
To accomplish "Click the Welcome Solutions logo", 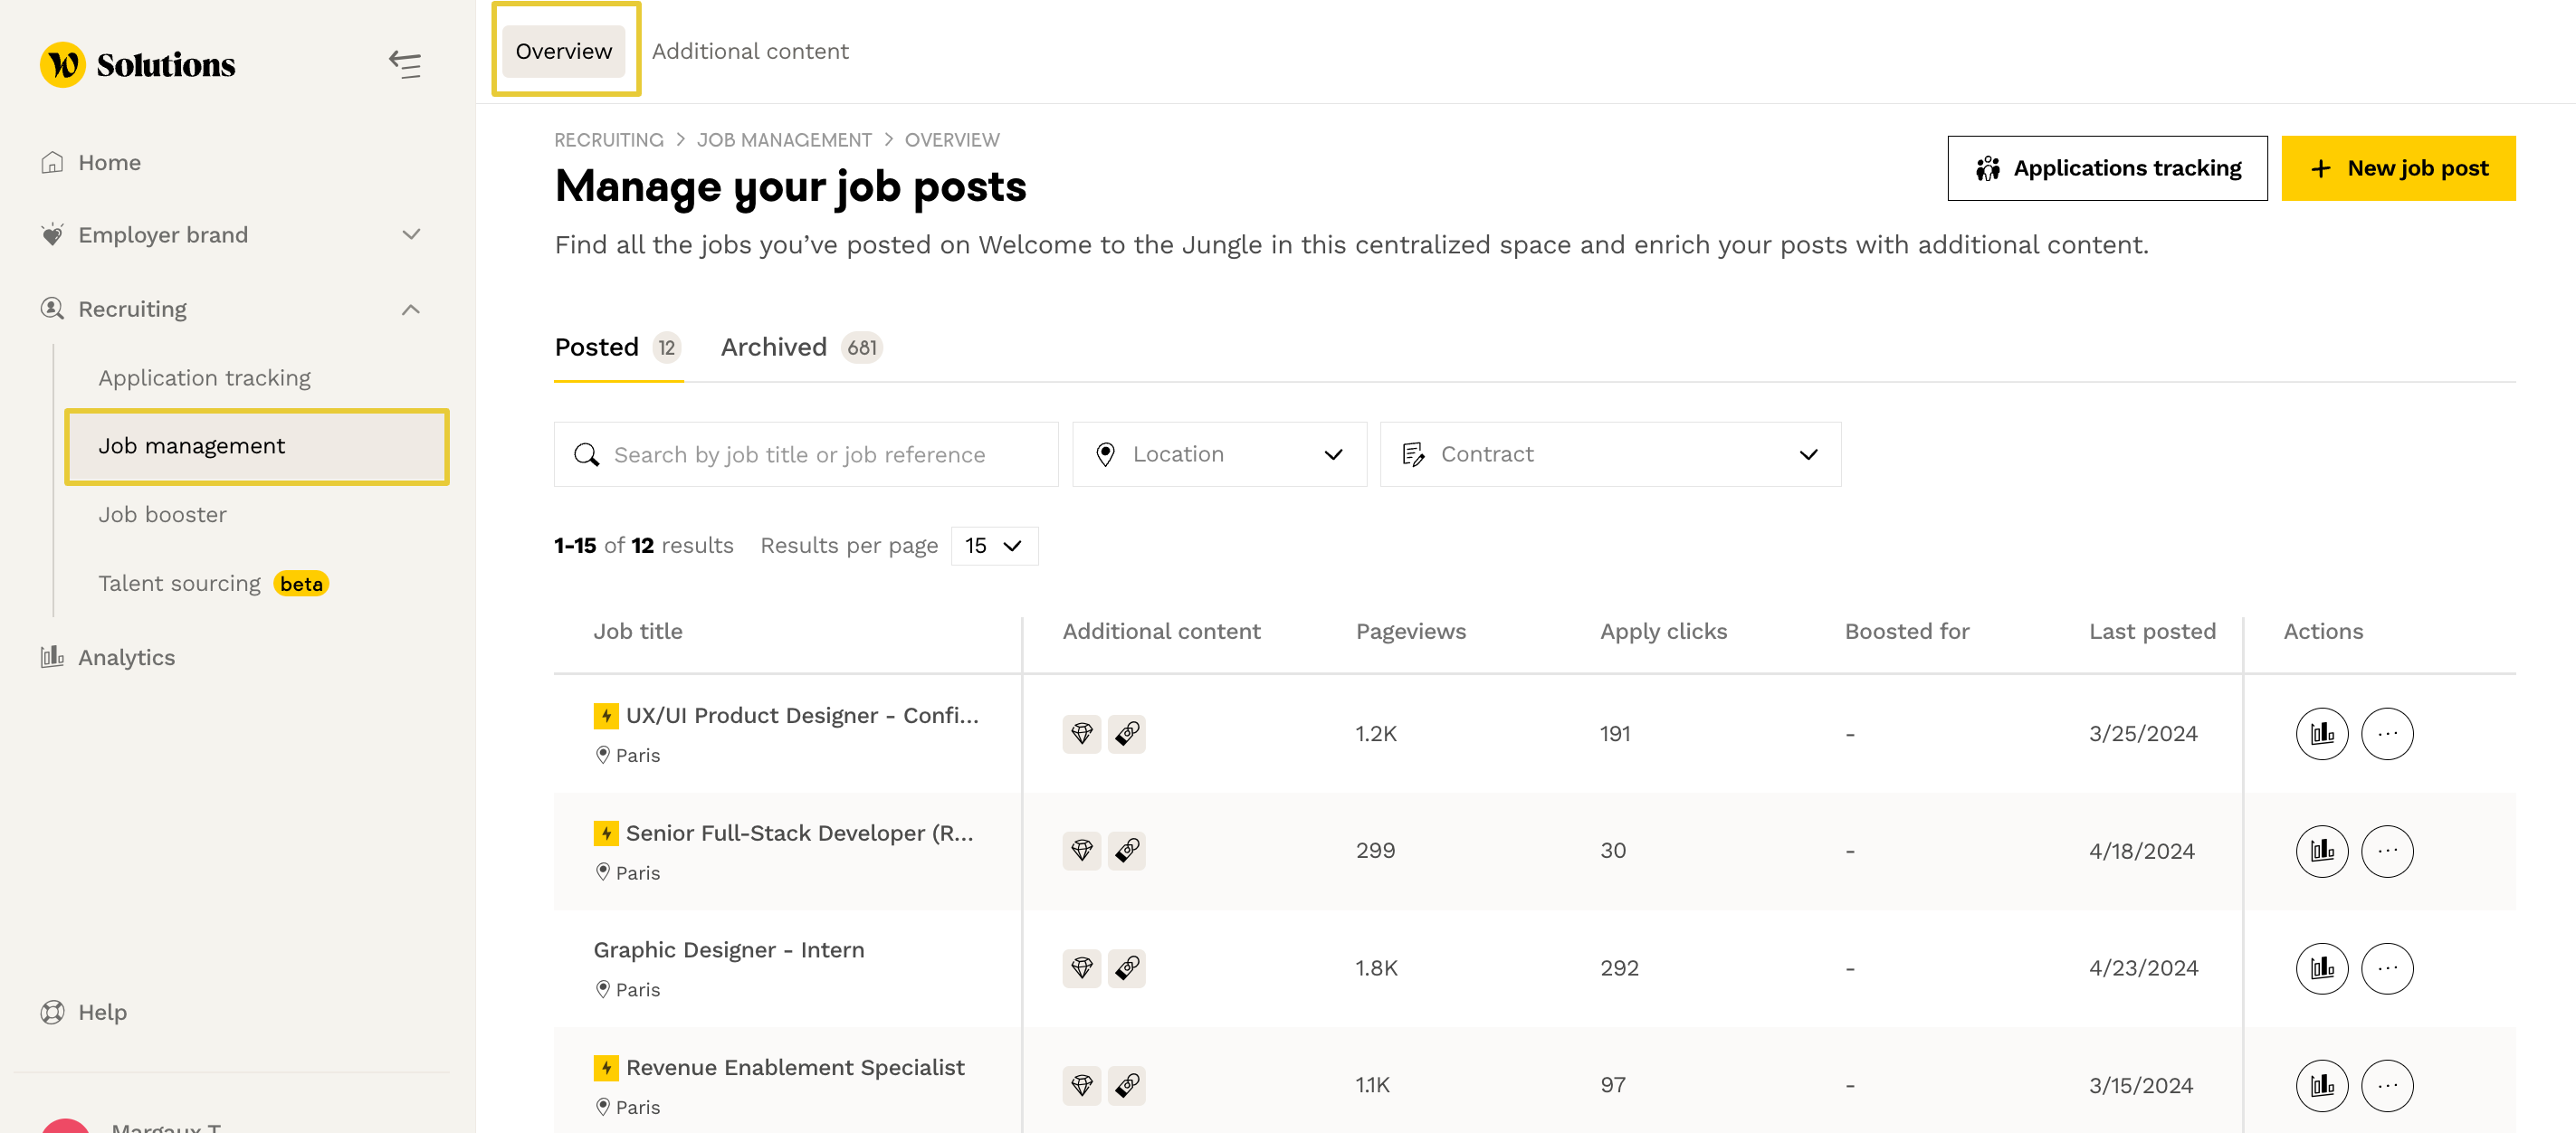I will 138,65.
